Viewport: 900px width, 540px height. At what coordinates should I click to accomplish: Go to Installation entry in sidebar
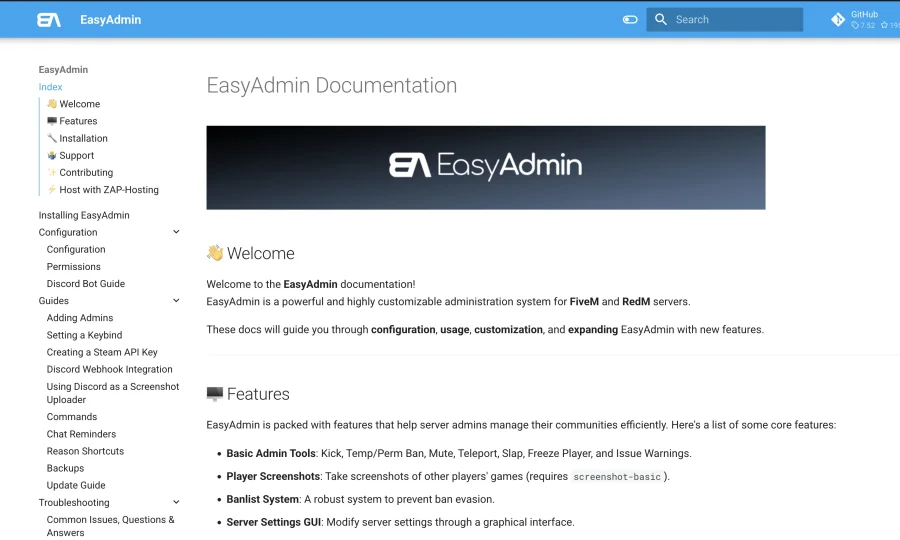pyautogui.click(x=77, y=138)
